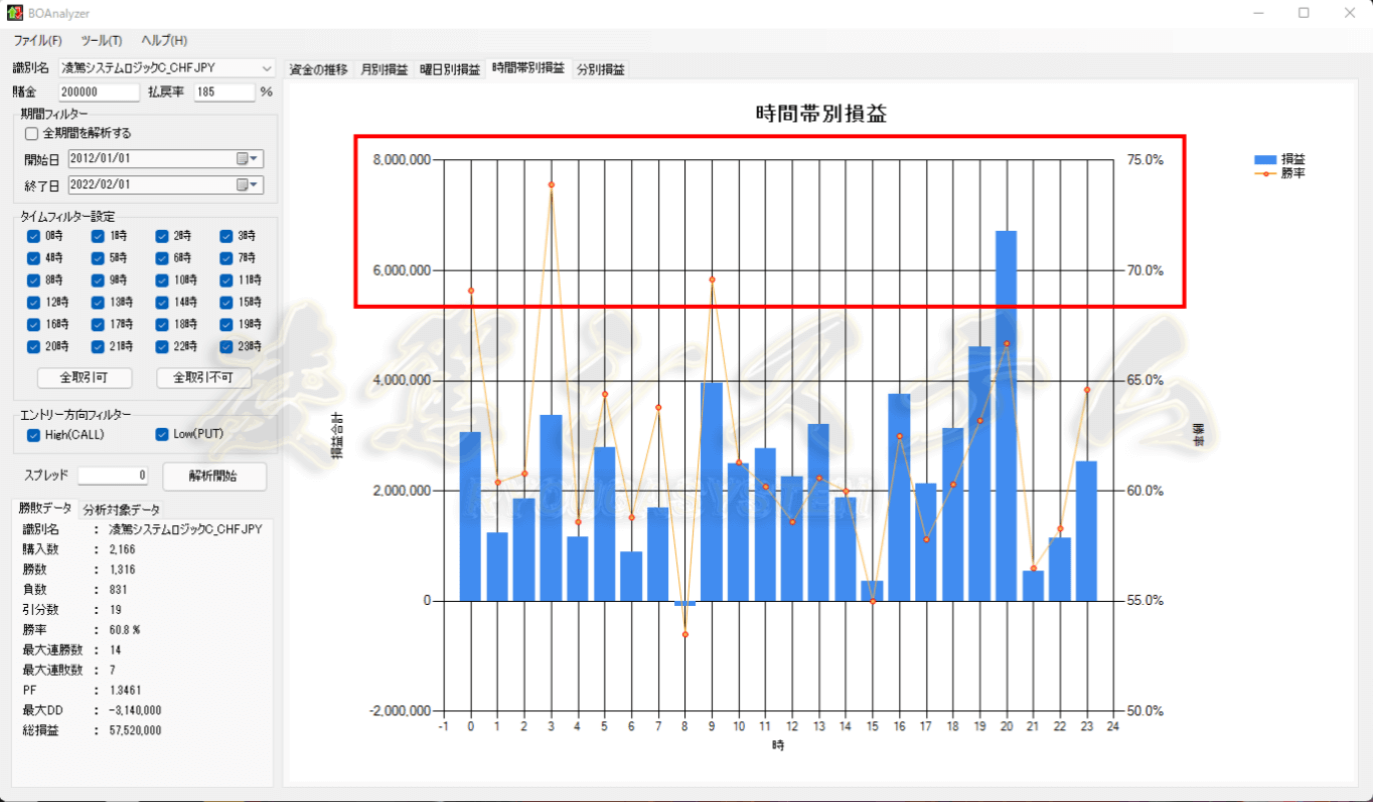Switch to the 分析対象データ tab
Screen dimensions: 1373x802
coord(121,510)
